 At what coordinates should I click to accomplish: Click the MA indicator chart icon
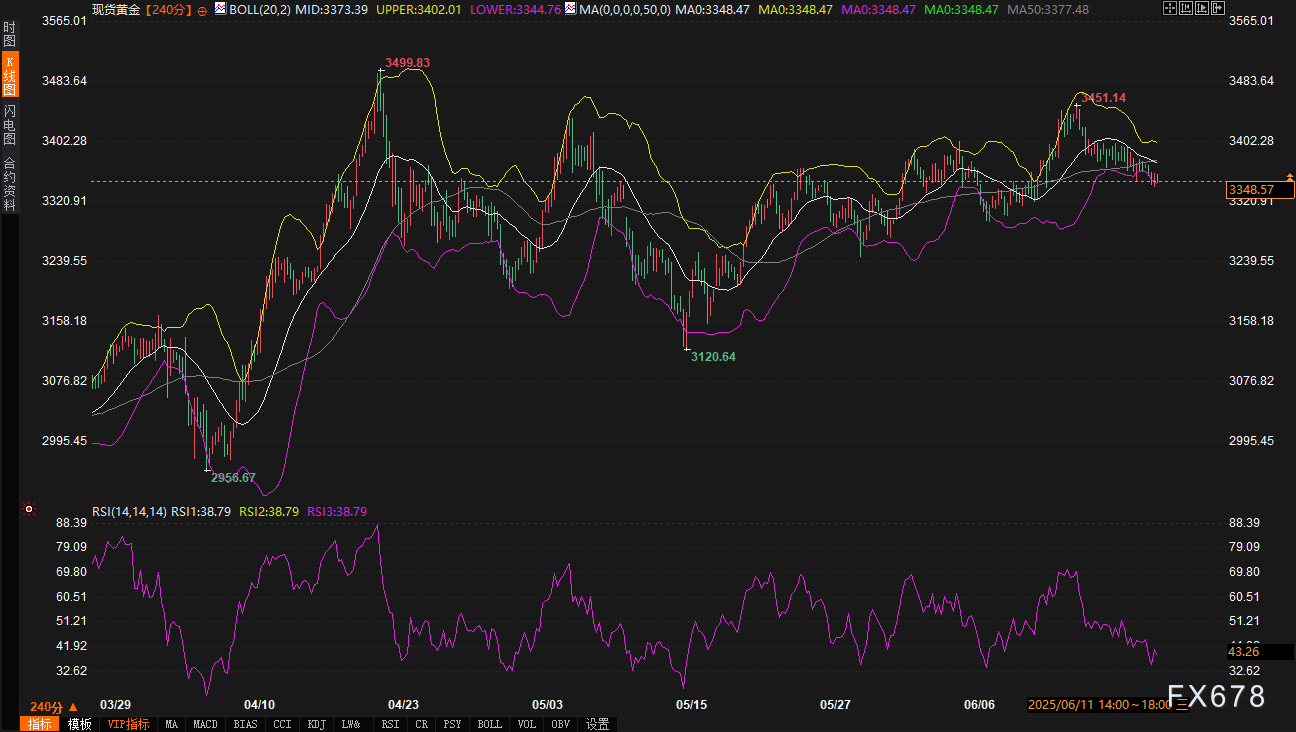tap(570, 8)
